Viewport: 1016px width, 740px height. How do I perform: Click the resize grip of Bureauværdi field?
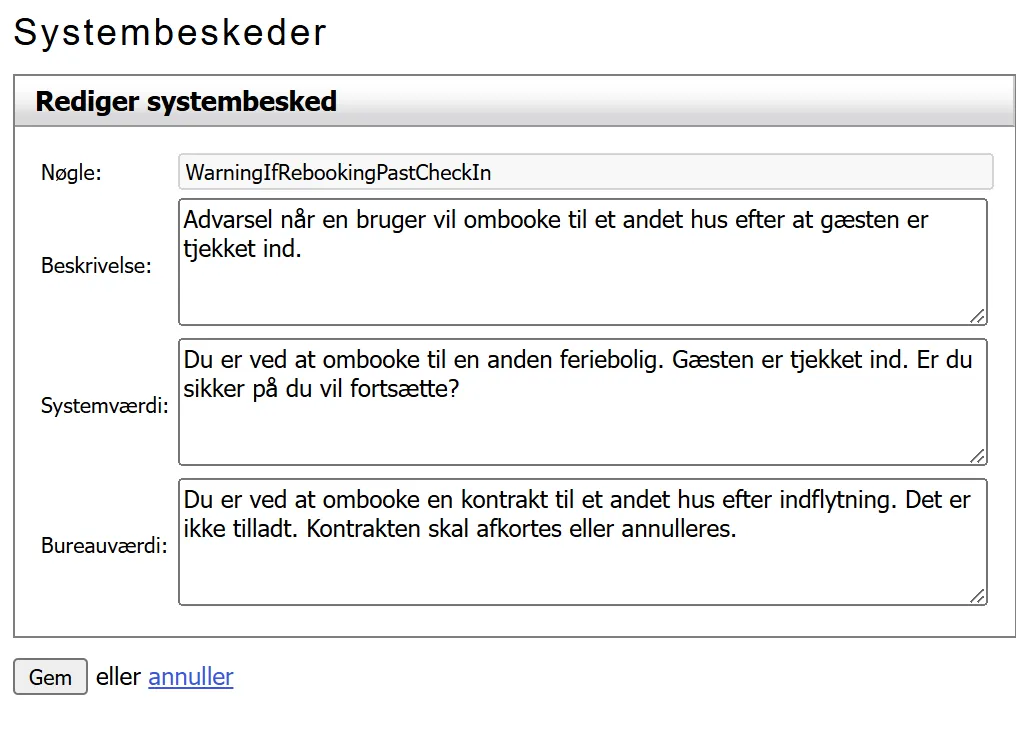point(977,597)
